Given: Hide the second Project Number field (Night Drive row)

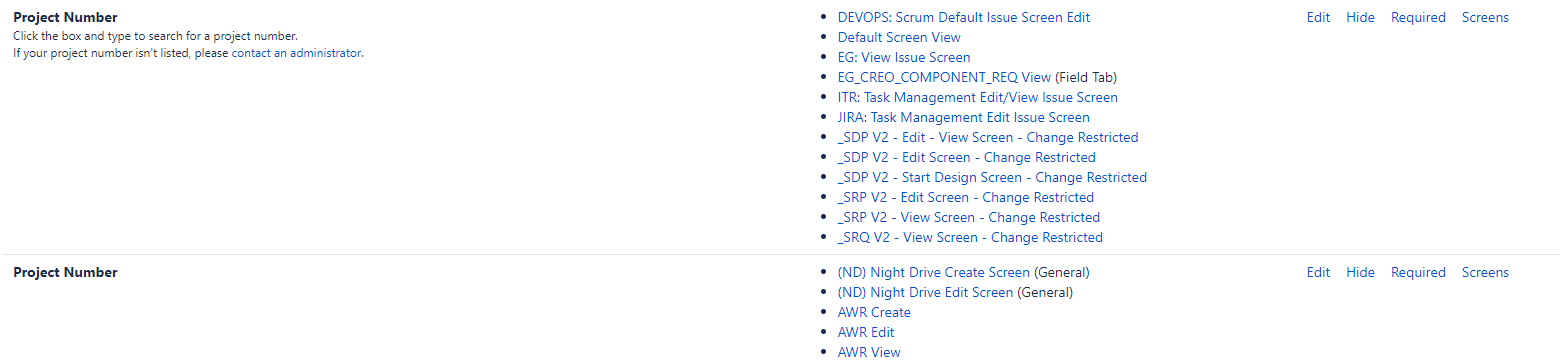Looking at the screenshot, I should pos(1360,272).
